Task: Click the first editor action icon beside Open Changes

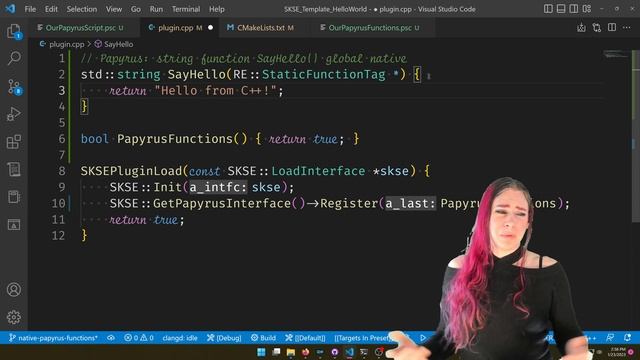Action: [581, 27]
